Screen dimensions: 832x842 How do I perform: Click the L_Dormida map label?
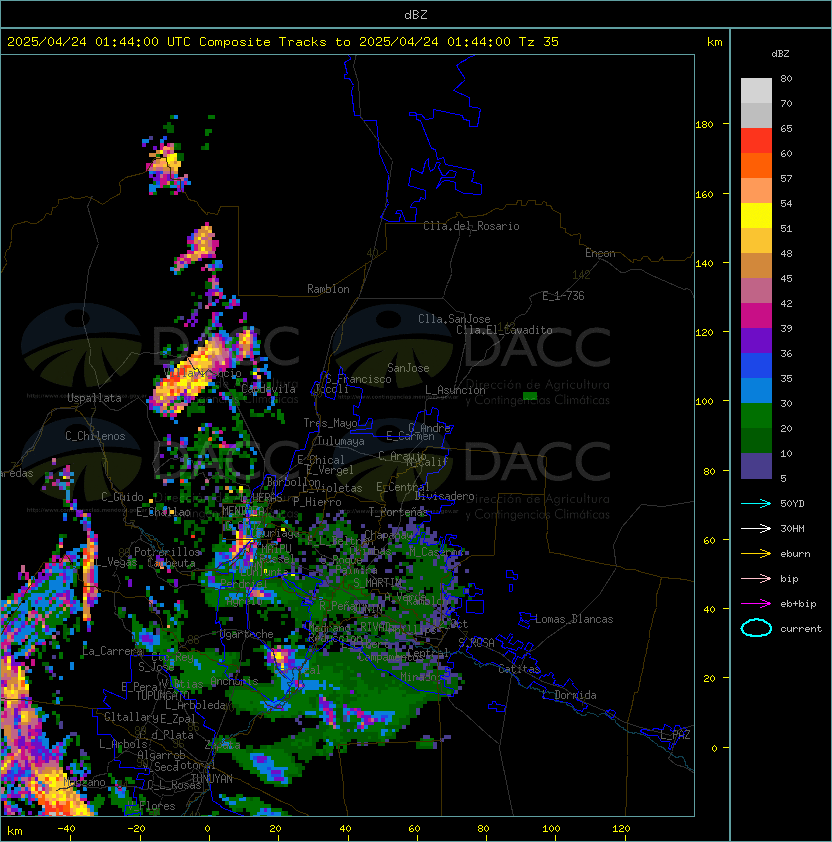click(569, 695)
